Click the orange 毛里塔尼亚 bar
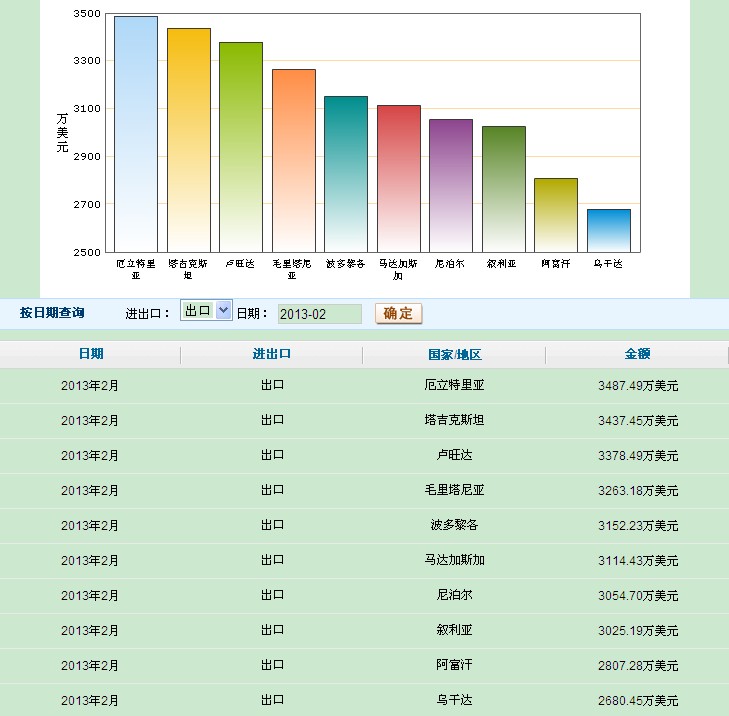Image resolution: width=729 pixels, height=716 pixels. coord(294,161)
